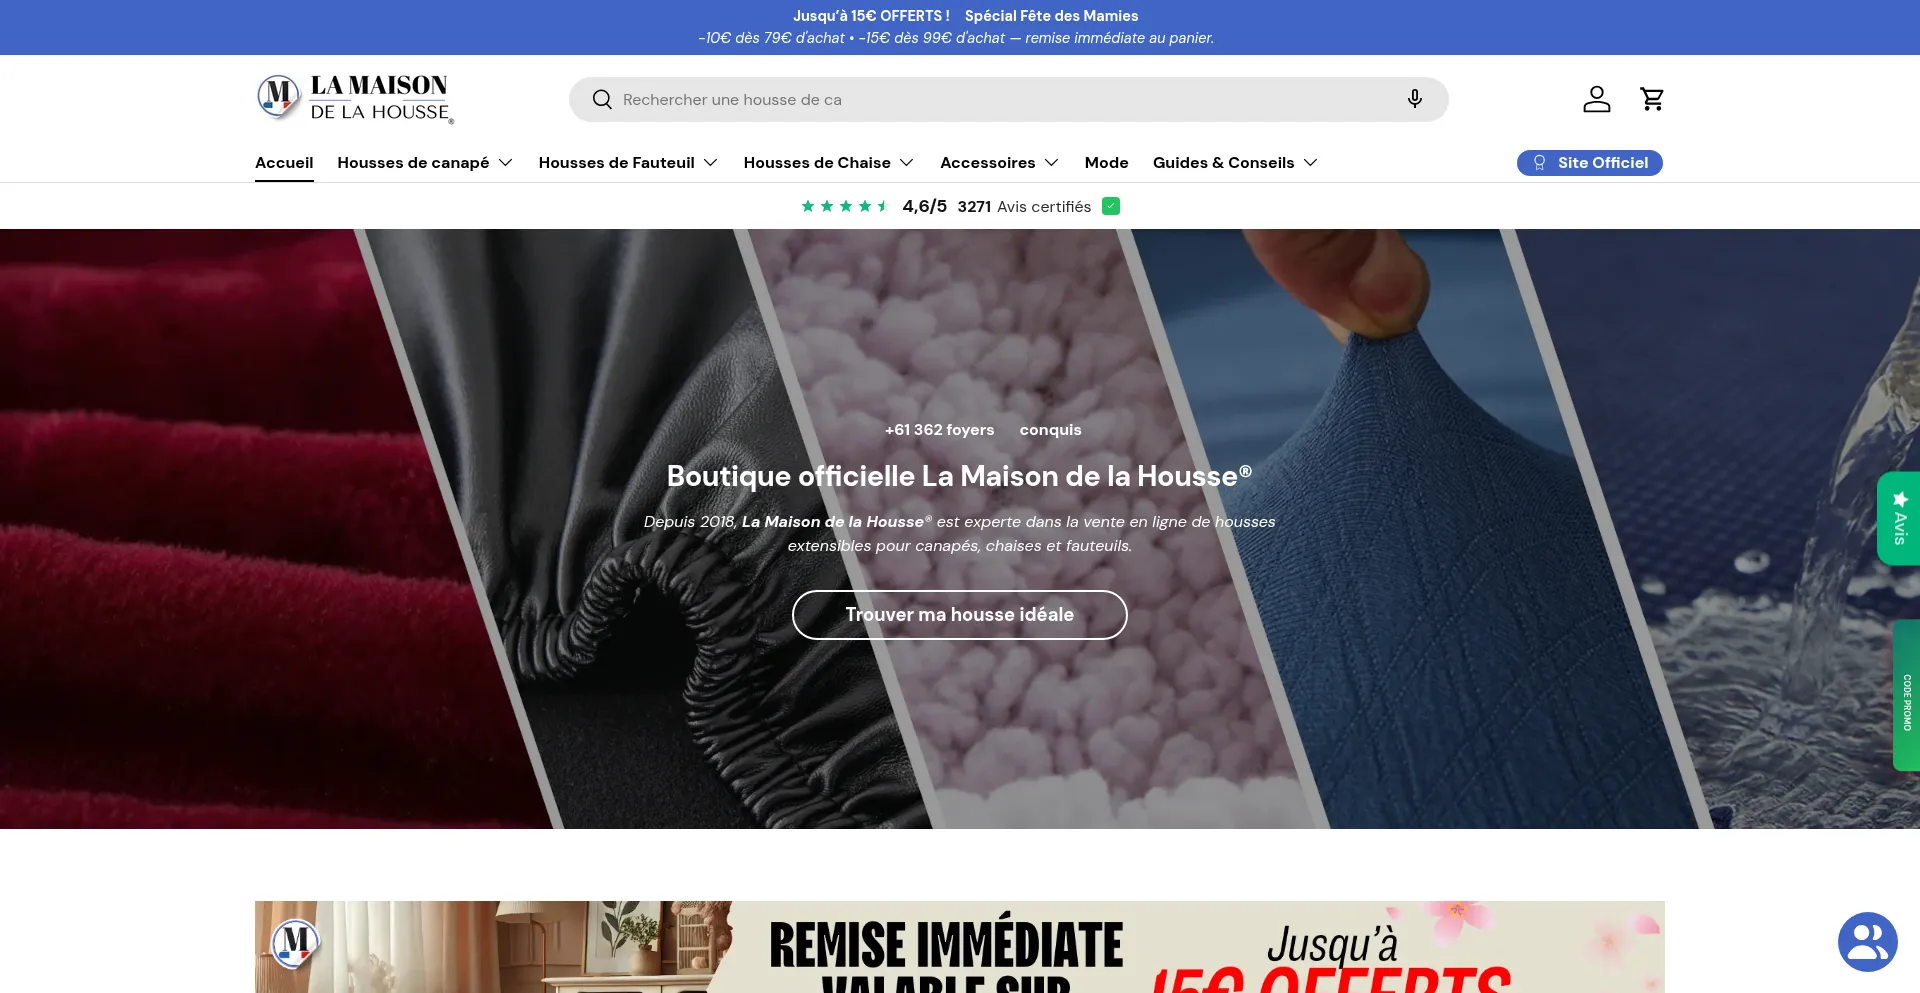Open the Mode section

click(x=1106, y=162)
